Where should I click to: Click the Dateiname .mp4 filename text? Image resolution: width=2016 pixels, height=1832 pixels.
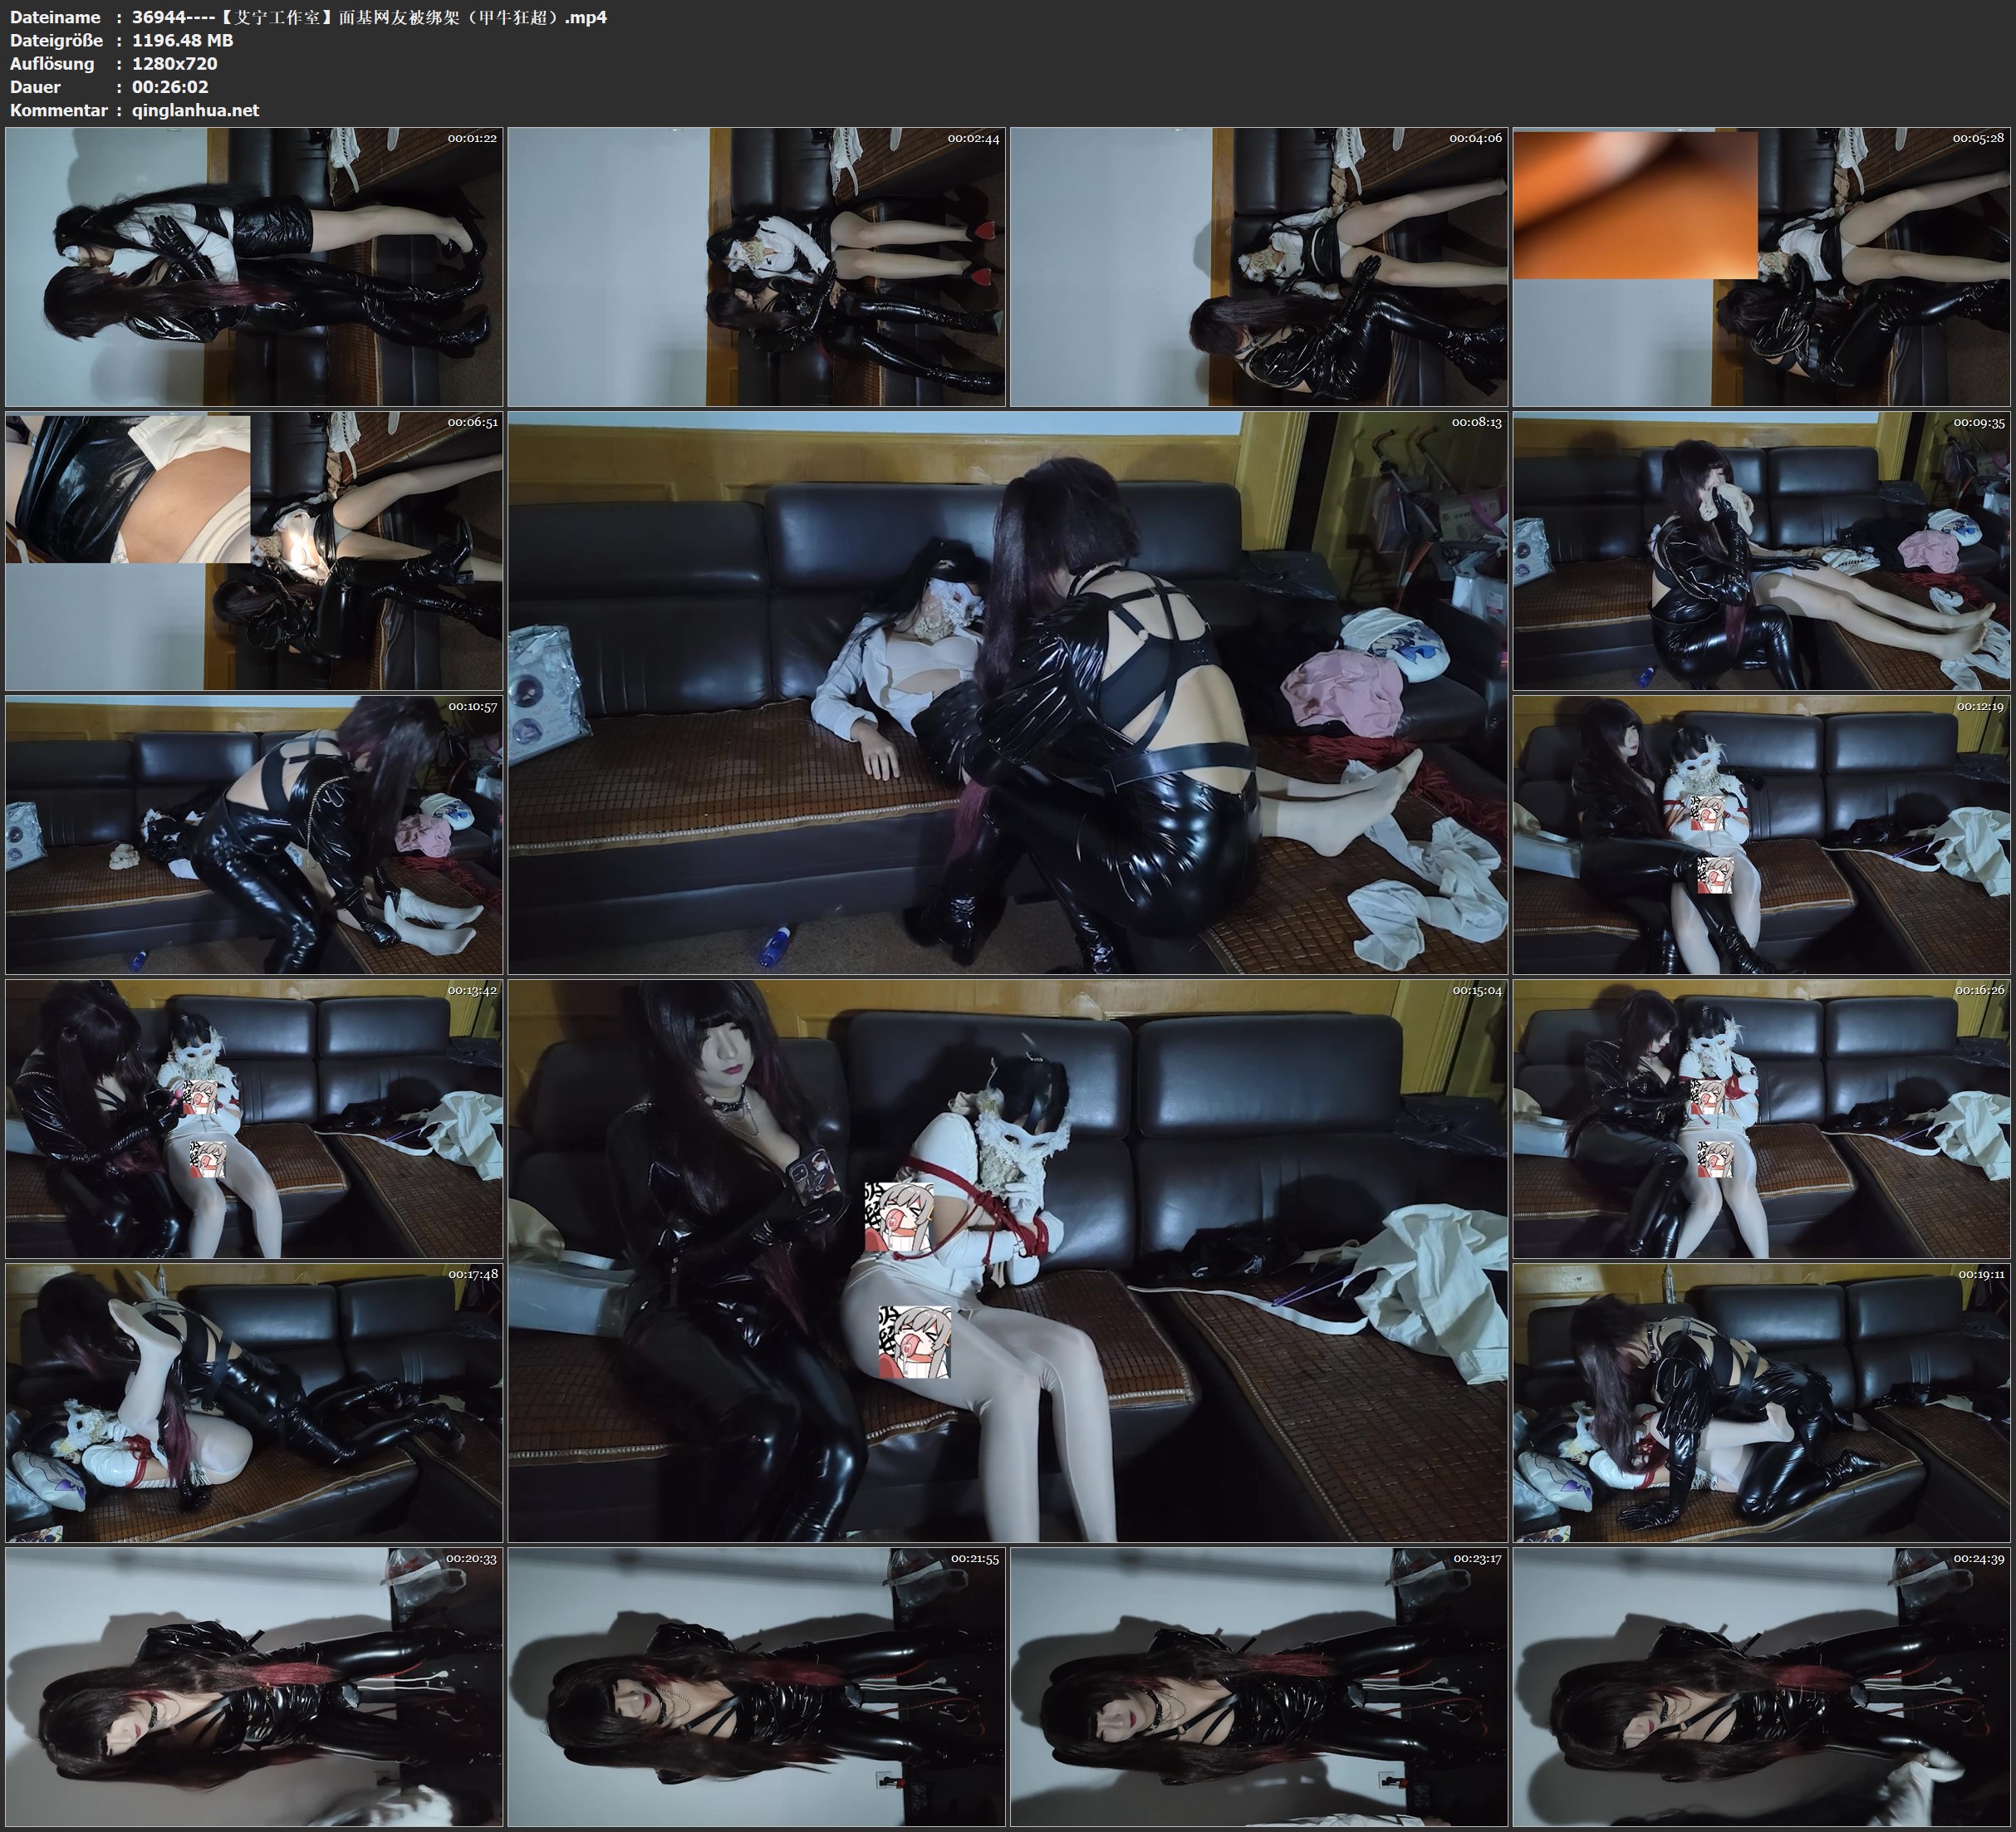tap(369, 17)
